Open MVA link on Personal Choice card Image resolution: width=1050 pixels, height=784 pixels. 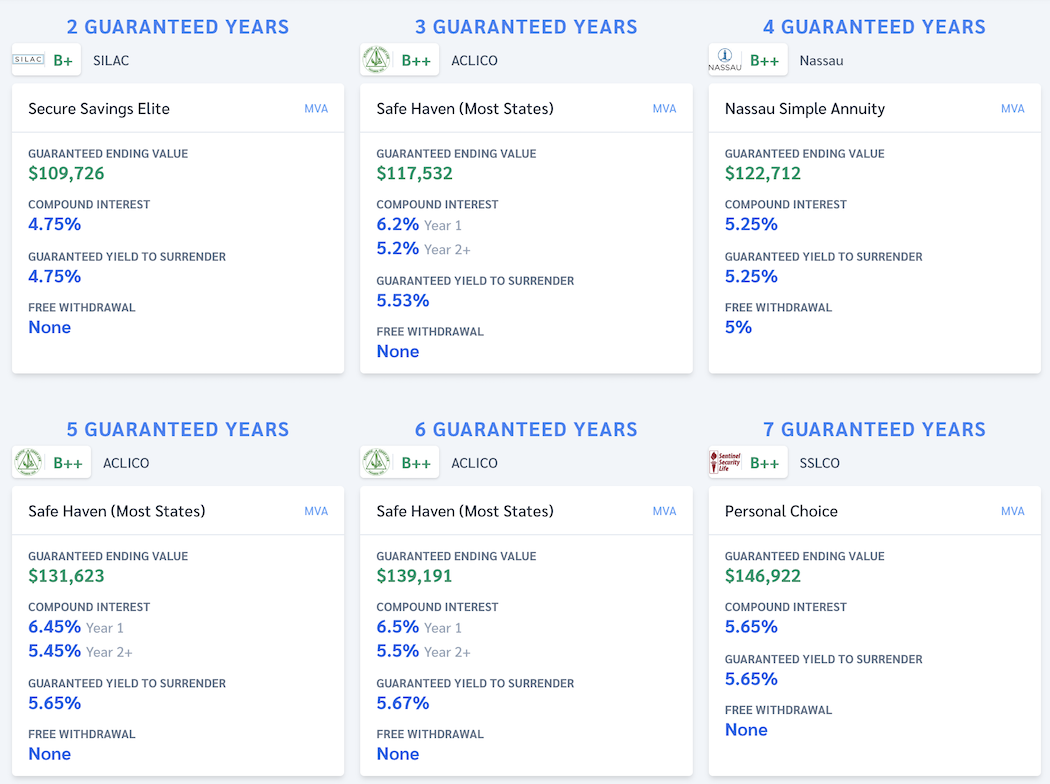click(x=1012, y=511)
